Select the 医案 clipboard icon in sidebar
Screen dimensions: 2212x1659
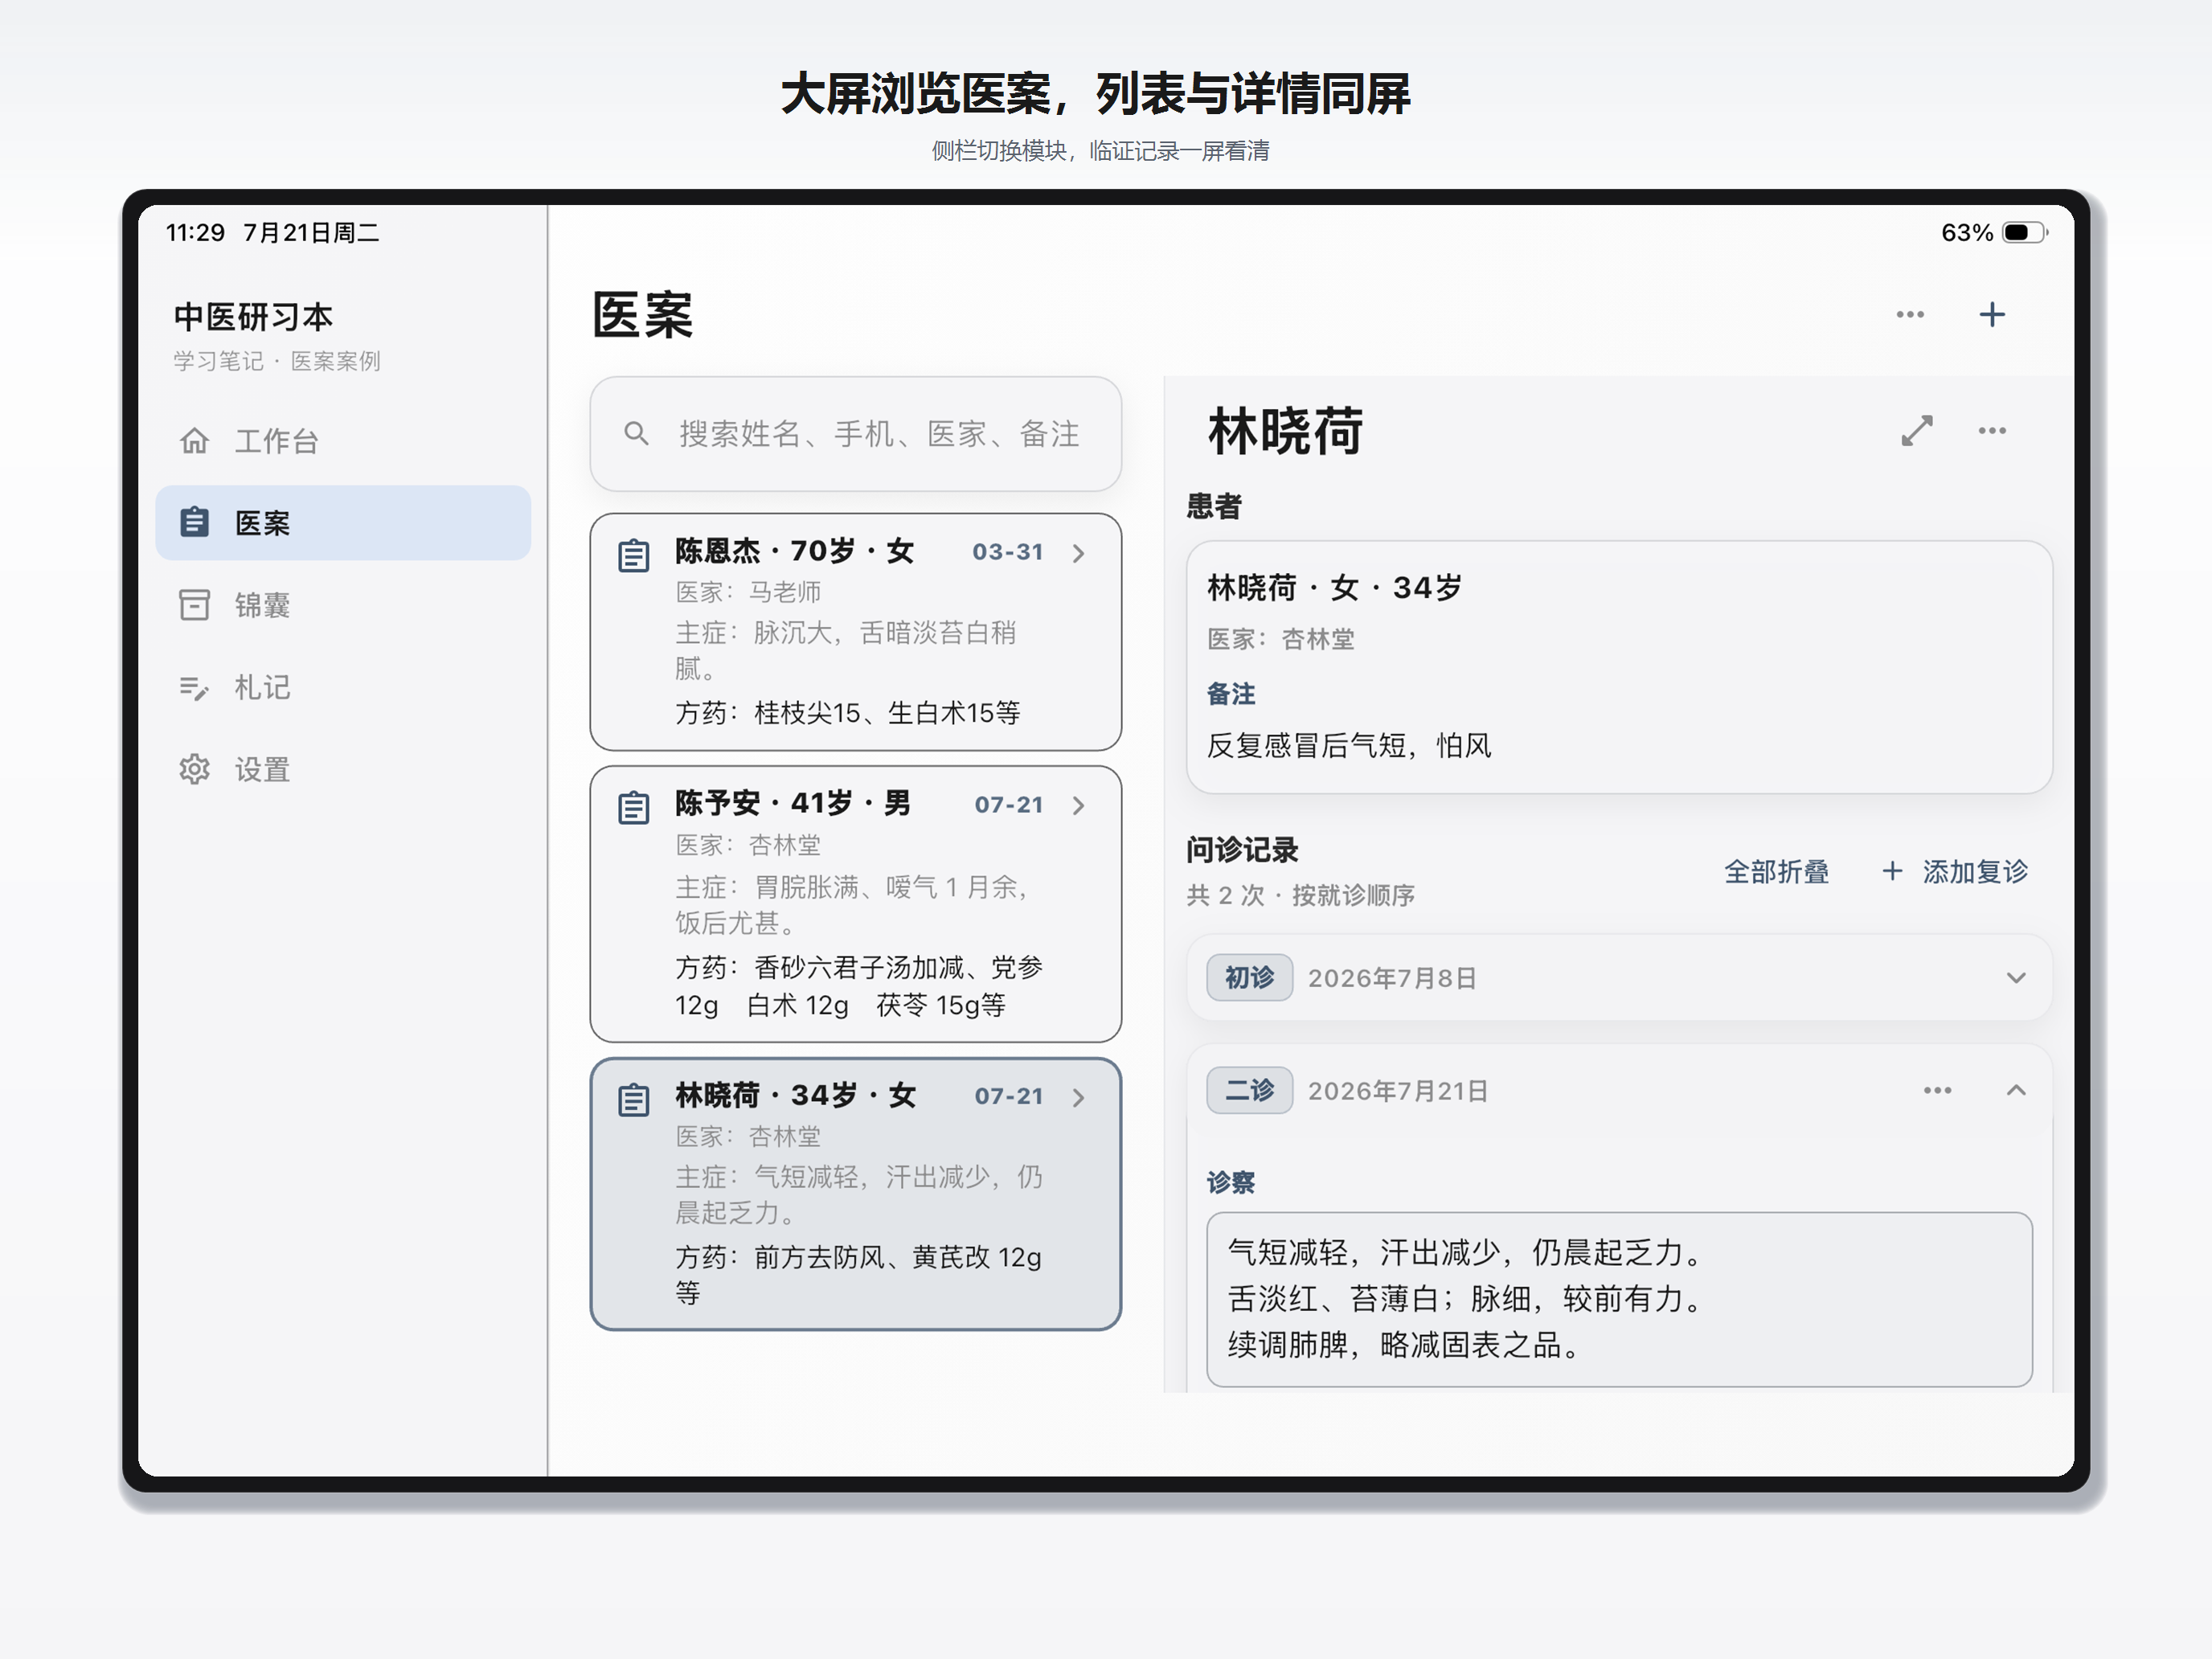pos(194,522)
